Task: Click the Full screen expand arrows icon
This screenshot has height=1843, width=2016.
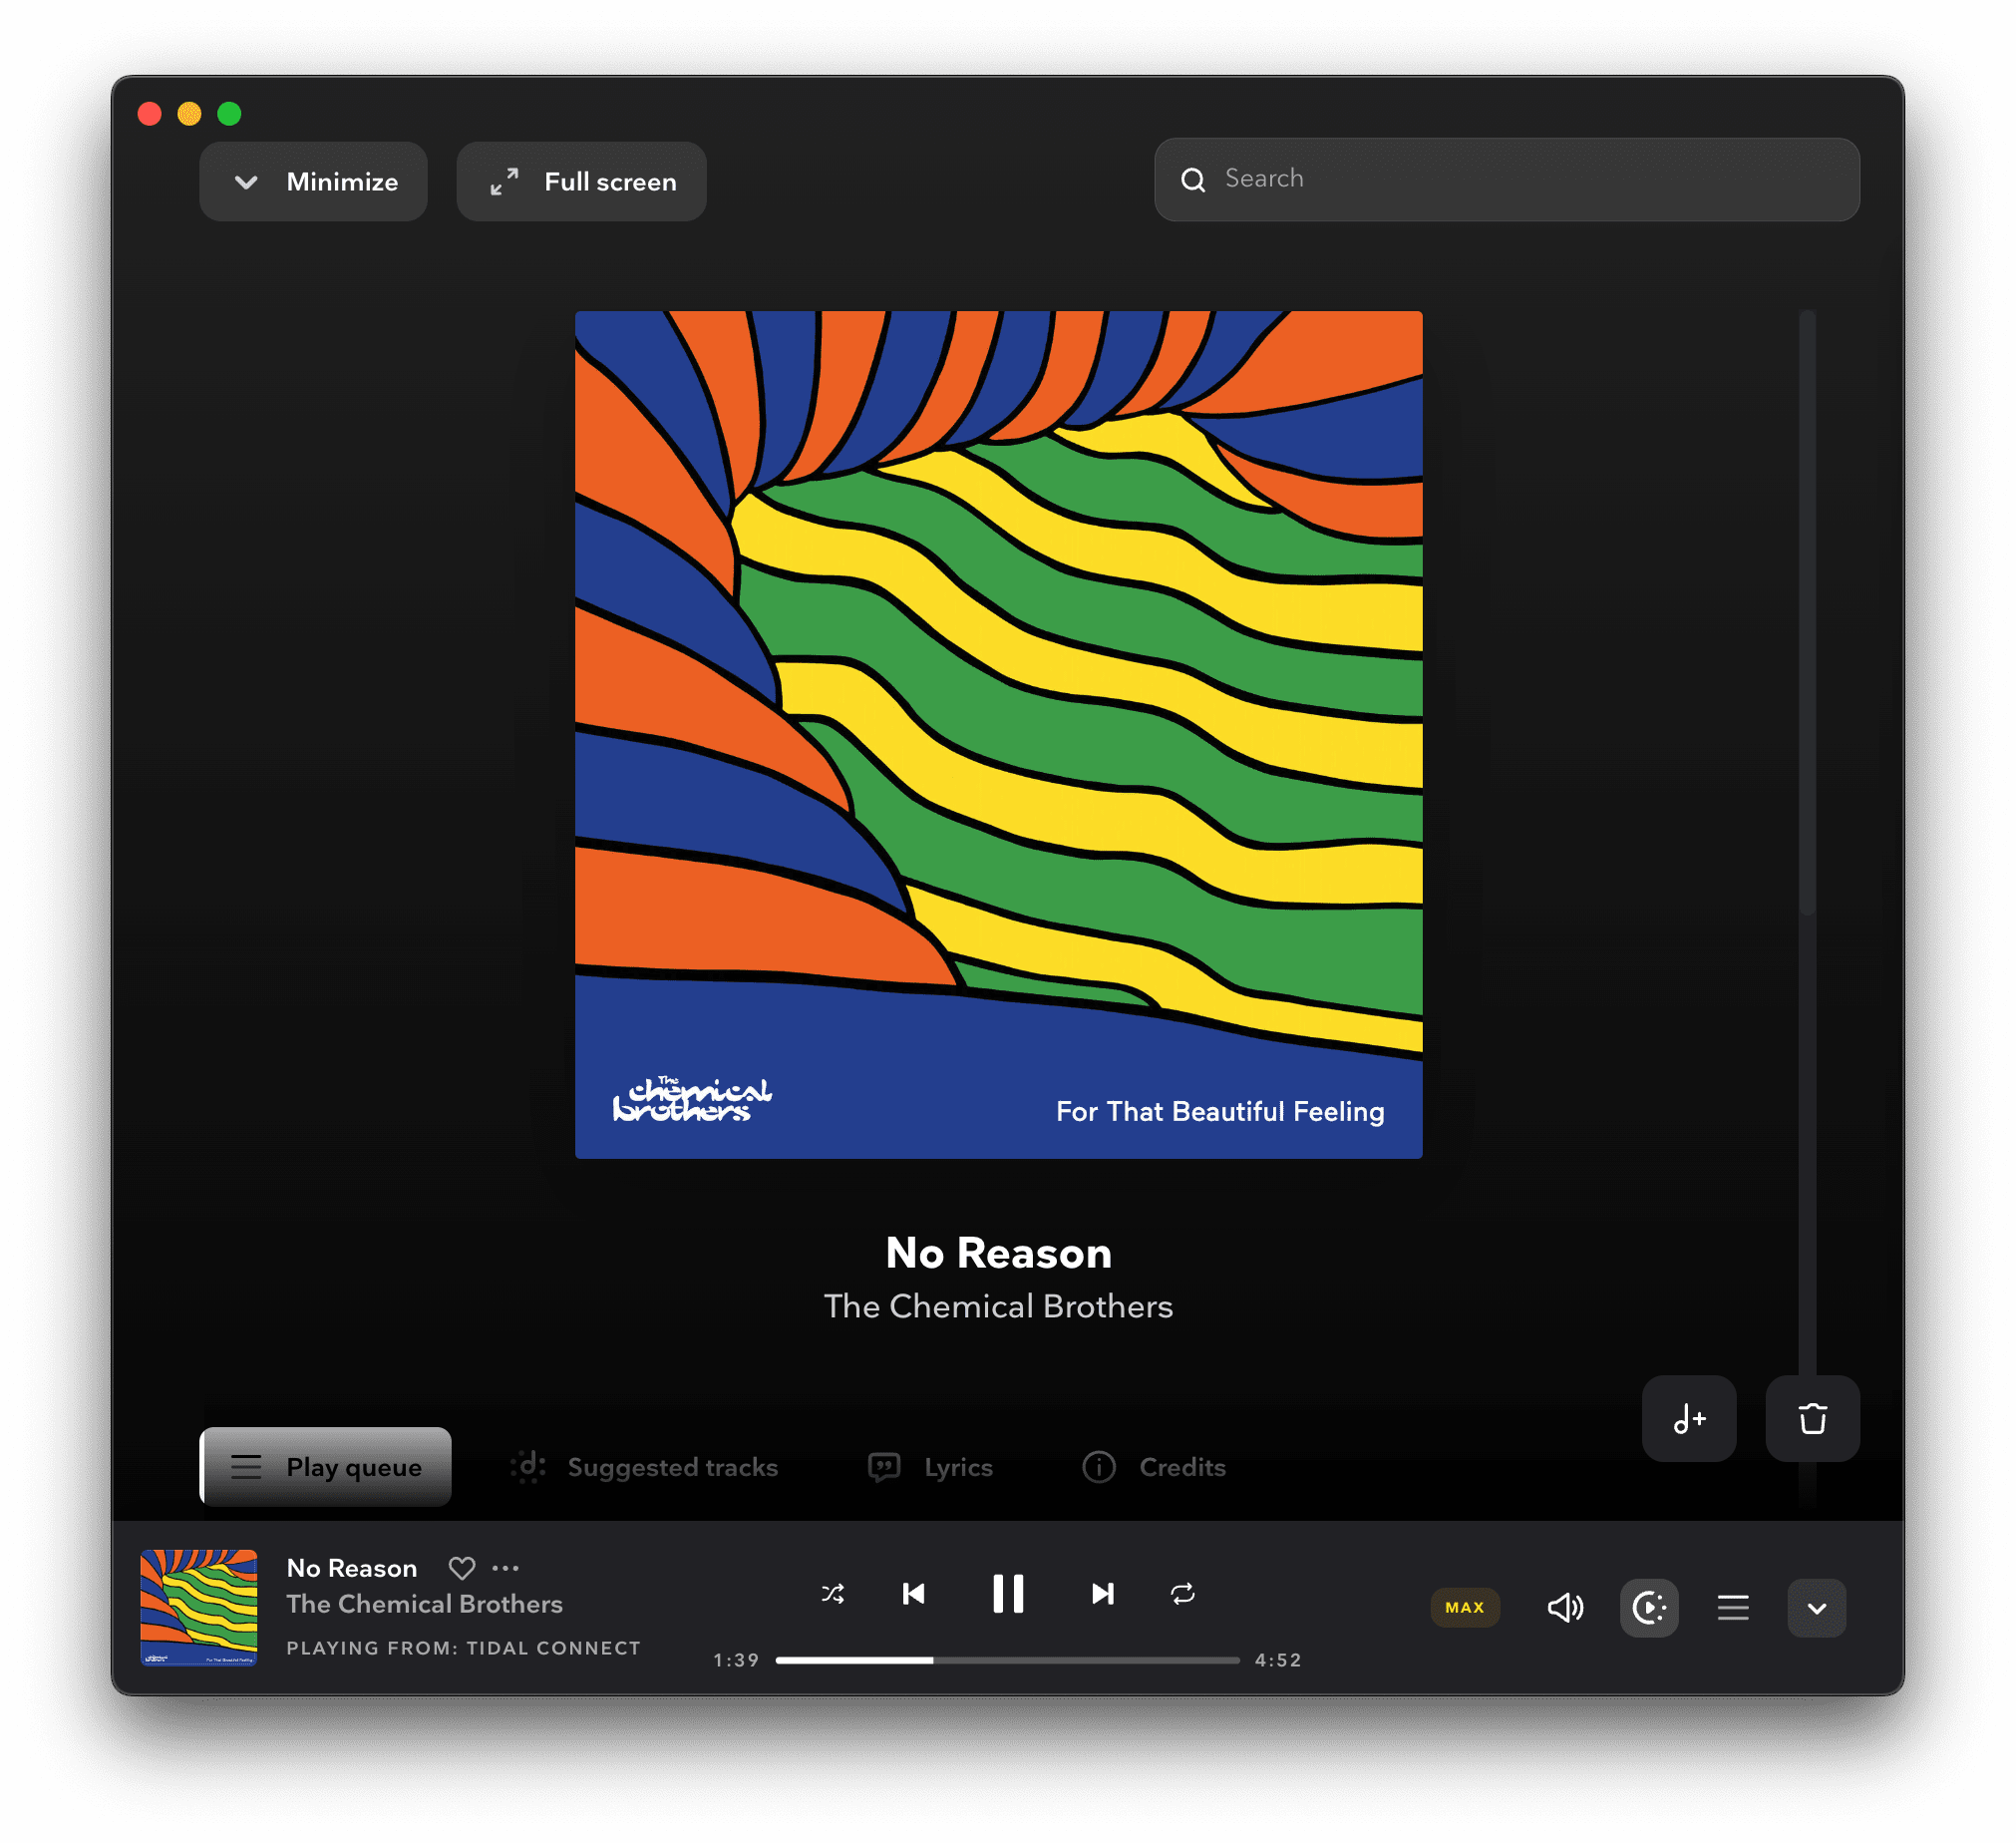Action: [504, 181]
